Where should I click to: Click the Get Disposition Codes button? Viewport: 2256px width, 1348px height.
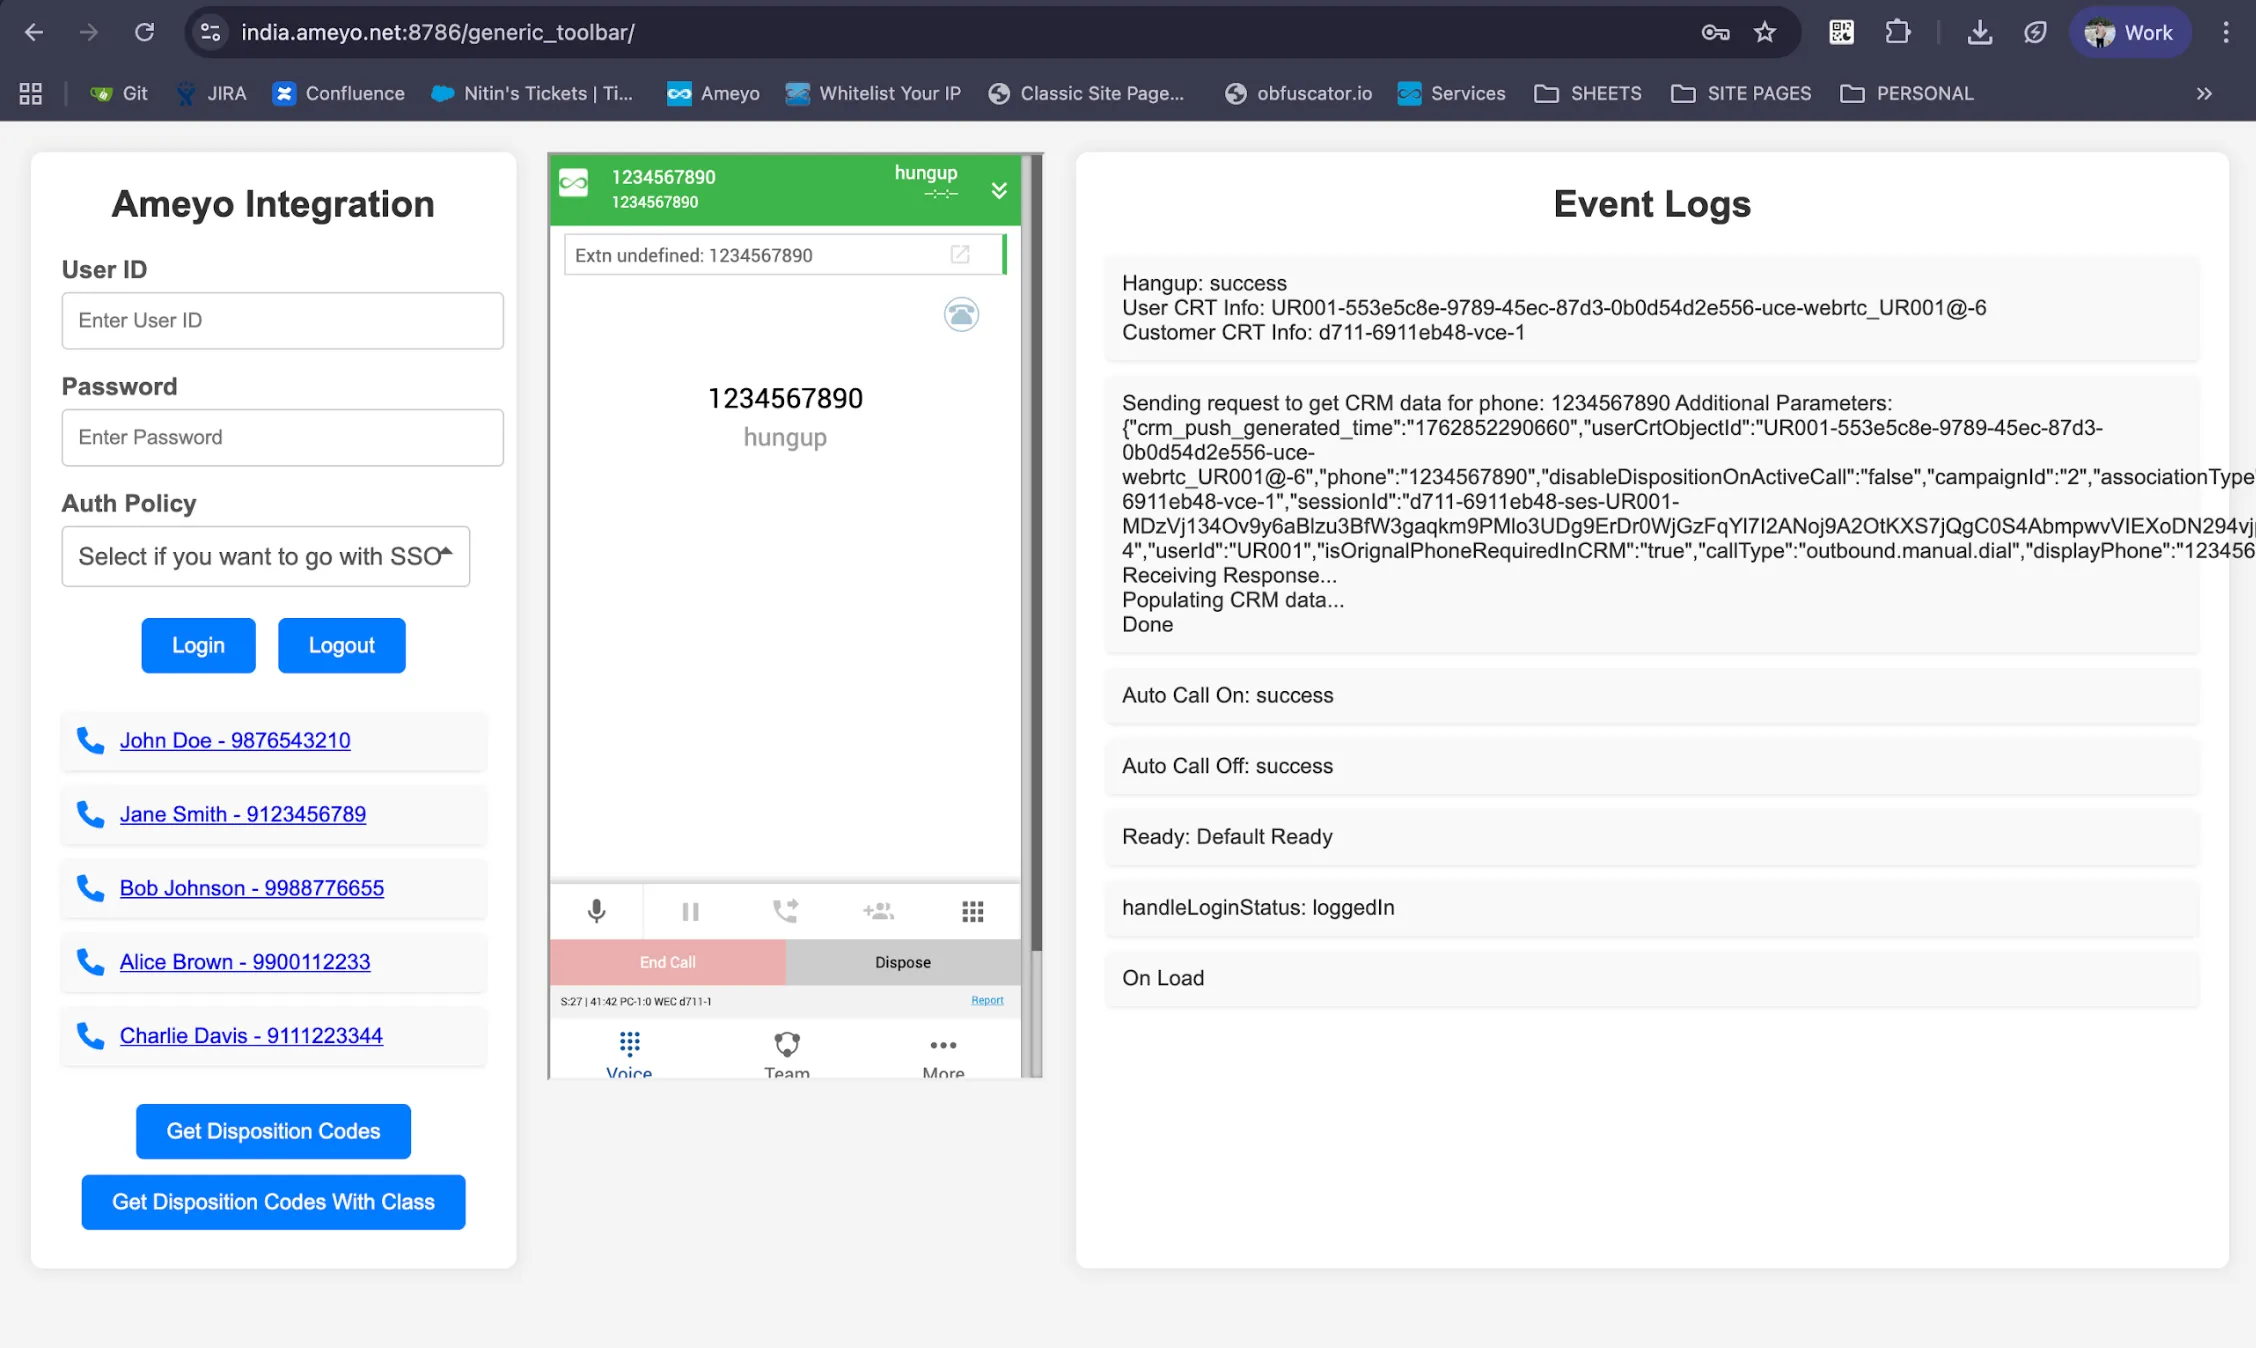pyautogui.click(x=273, y=1131)
